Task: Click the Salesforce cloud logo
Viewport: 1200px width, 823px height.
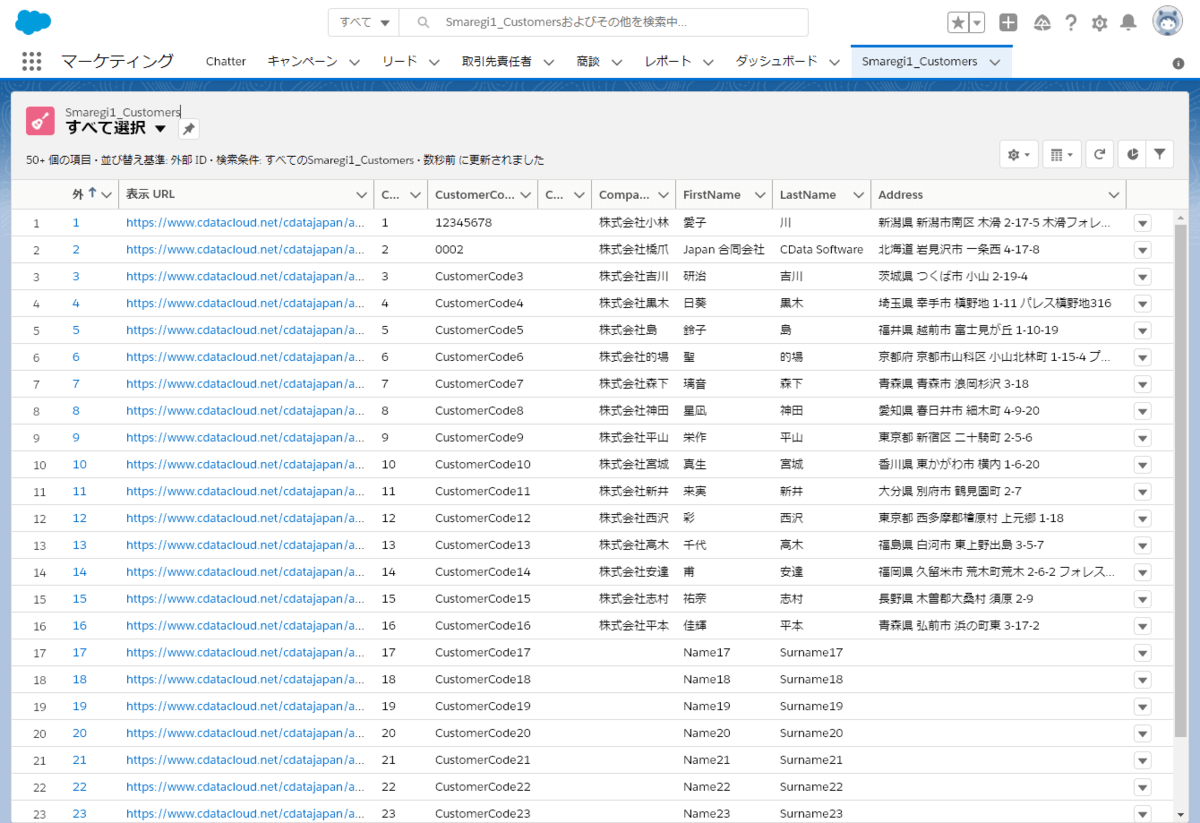Action: point(33,22)
